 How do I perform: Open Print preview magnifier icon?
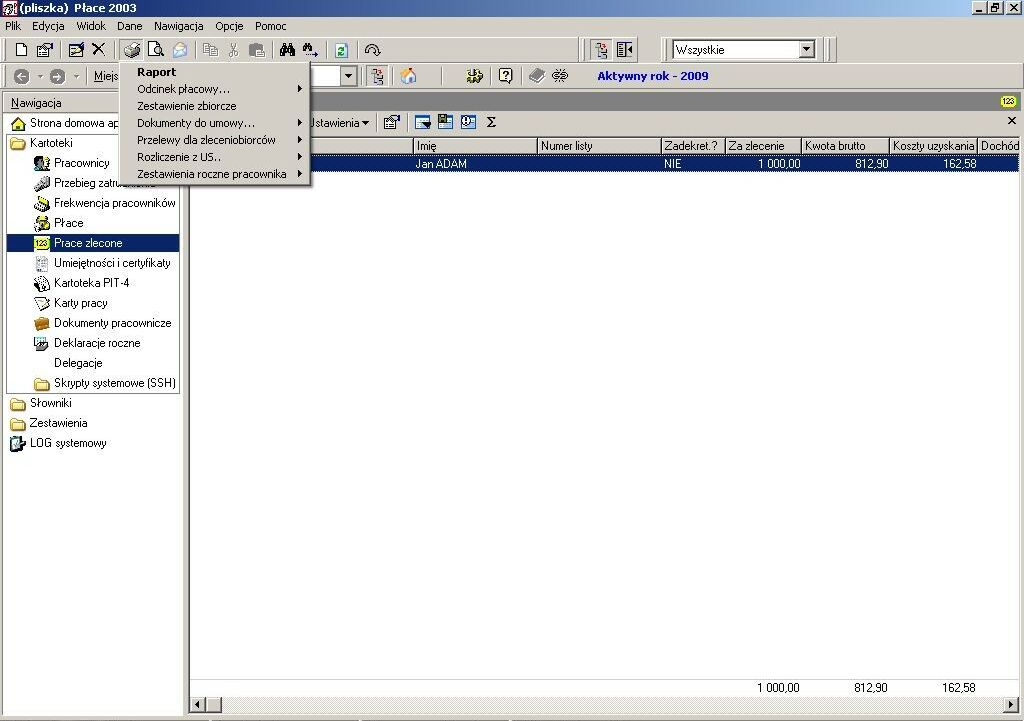point(155,50)
